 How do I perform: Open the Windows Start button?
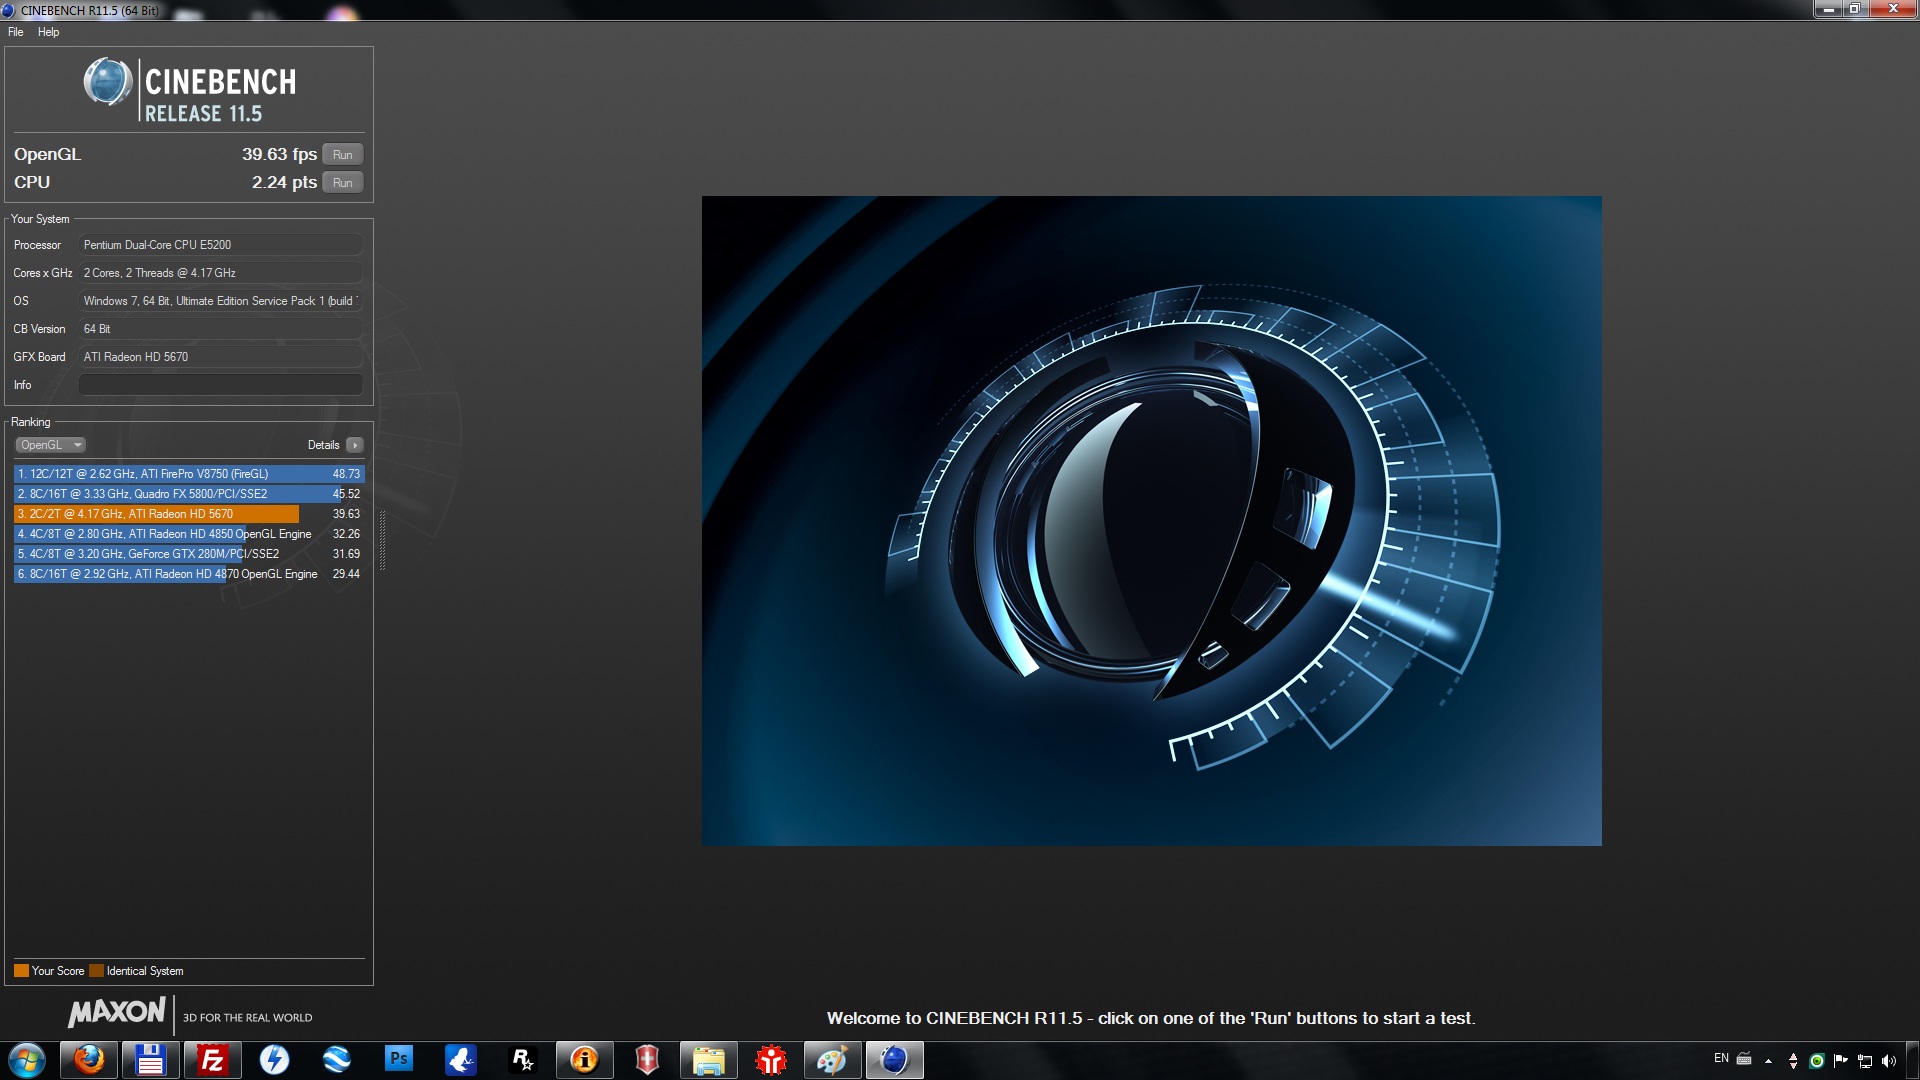point(27,1059)
